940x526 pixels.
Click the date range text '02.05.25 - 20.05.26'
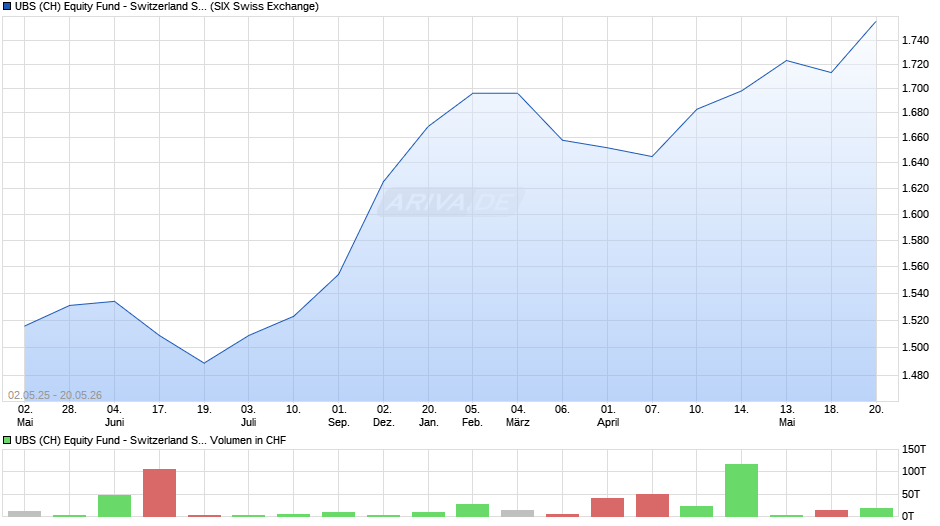pyautogui.click(x=55, y=395)
